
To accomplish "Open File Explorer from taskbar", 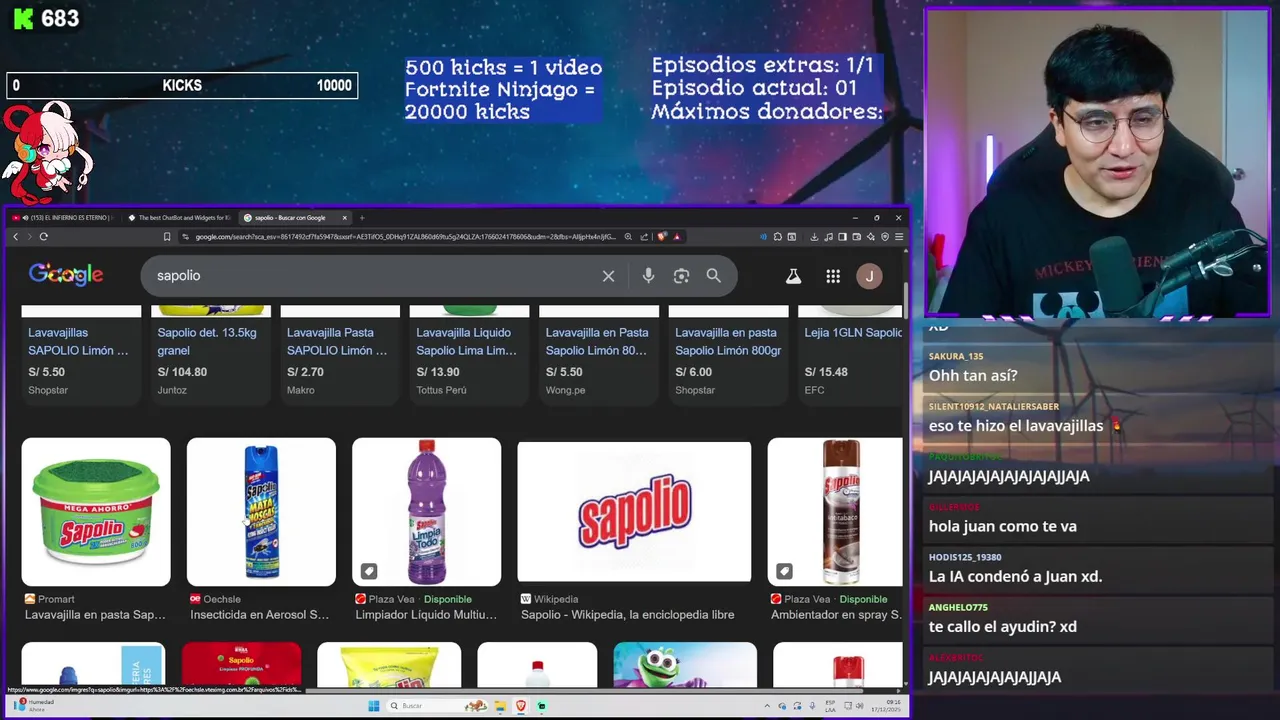I will (x=500, y=706).
